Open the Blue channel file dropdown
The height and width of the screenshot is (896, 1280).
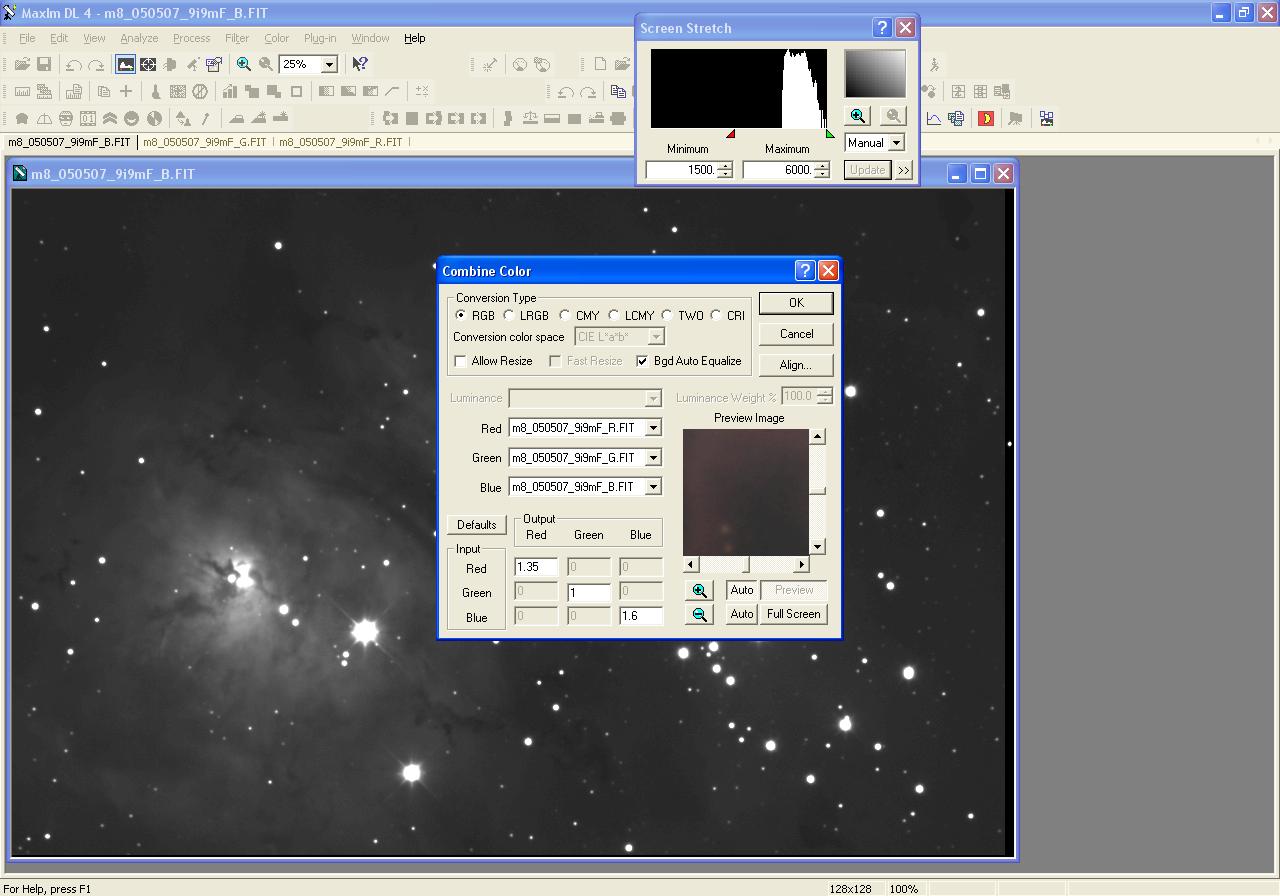pyautogui.click(x=653, y=487)
